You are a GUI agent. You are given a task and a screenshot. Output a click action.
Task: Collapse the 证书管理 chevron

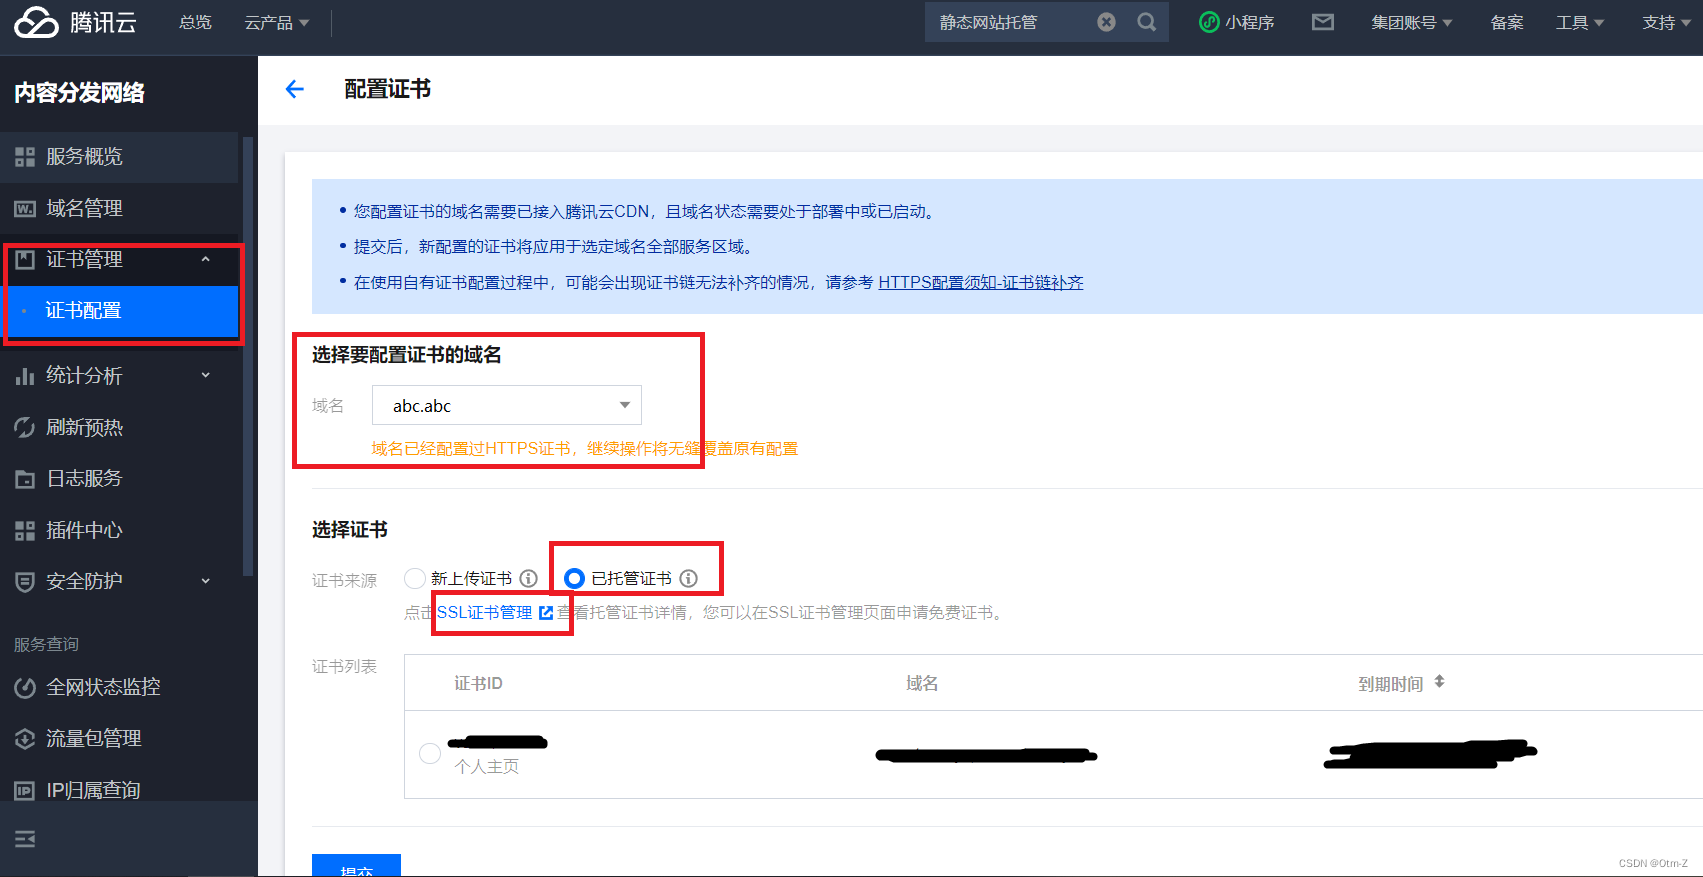[206, 259]
